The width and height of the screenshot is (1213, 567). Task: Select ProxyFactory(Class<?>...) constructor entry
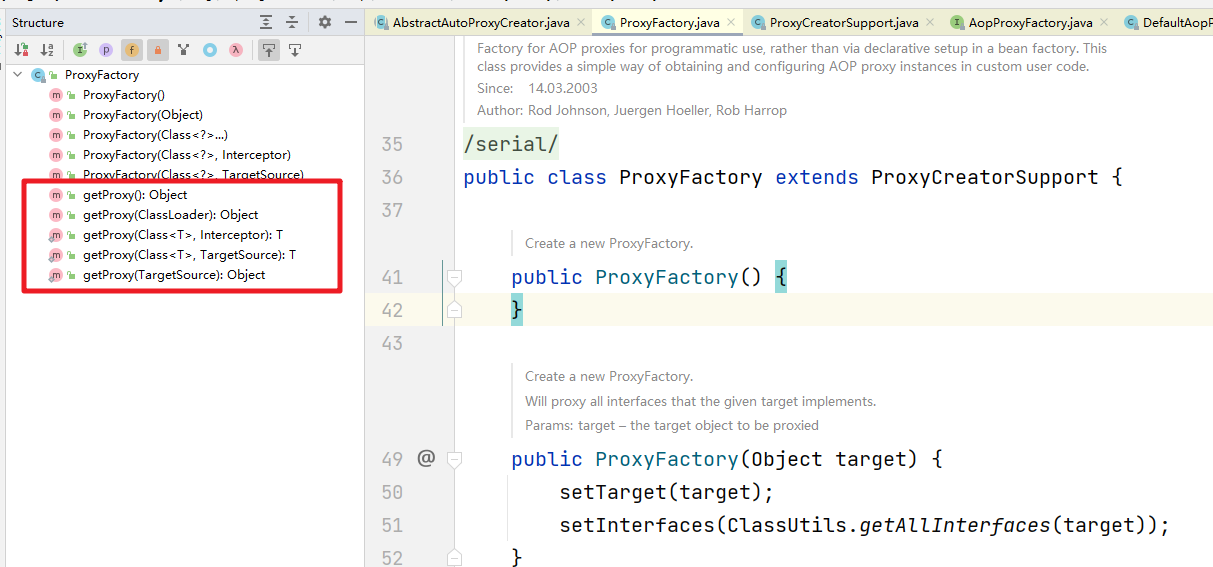(156, 135)
